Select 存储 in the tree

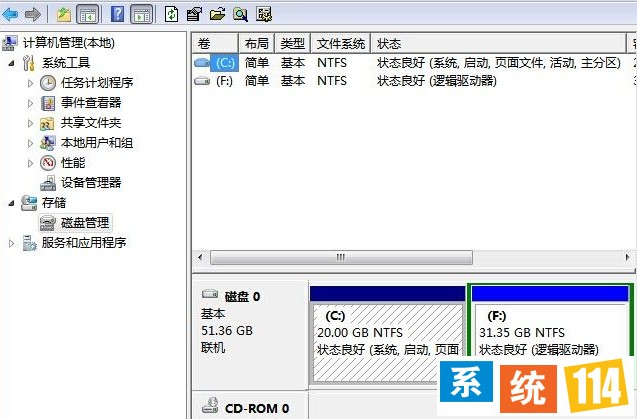pos(54,202)
